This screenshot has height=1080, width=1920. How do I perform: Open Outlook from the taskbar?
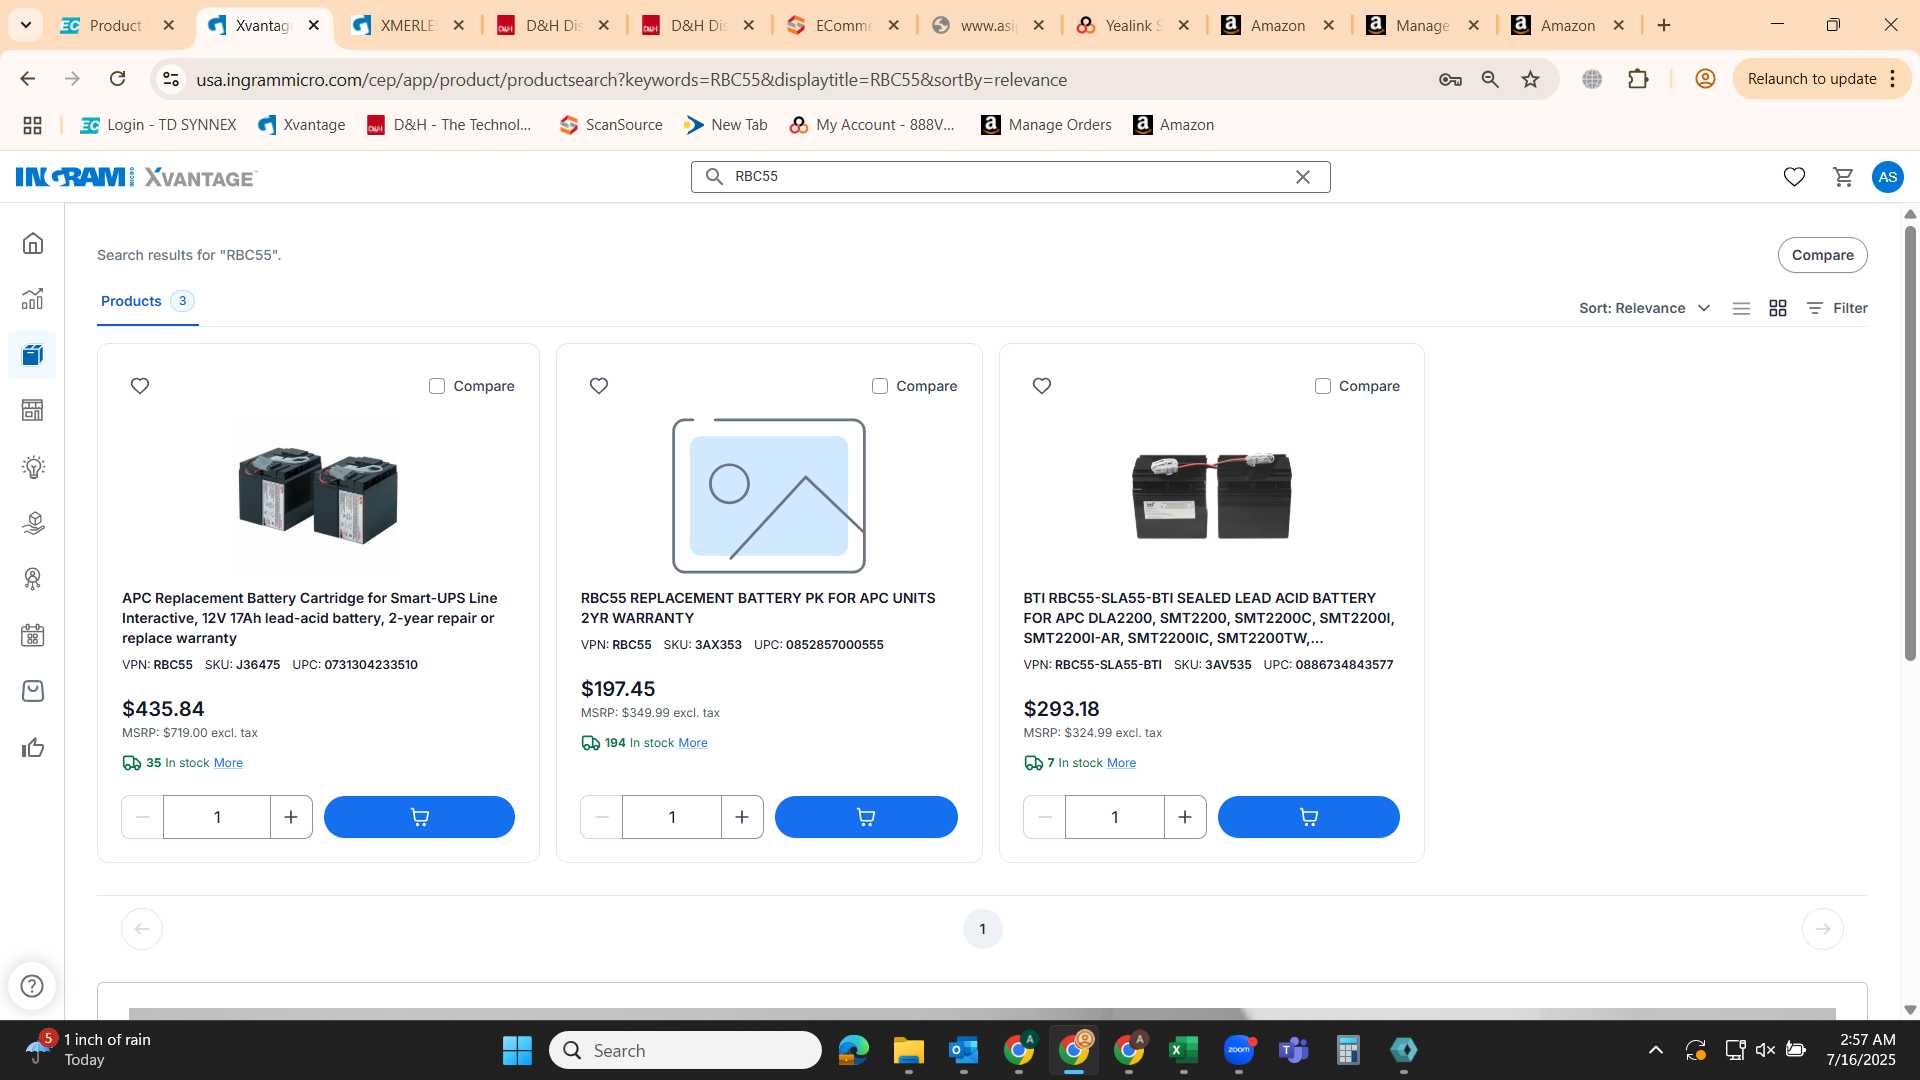pyautogui.click(x=963, y=1050)
